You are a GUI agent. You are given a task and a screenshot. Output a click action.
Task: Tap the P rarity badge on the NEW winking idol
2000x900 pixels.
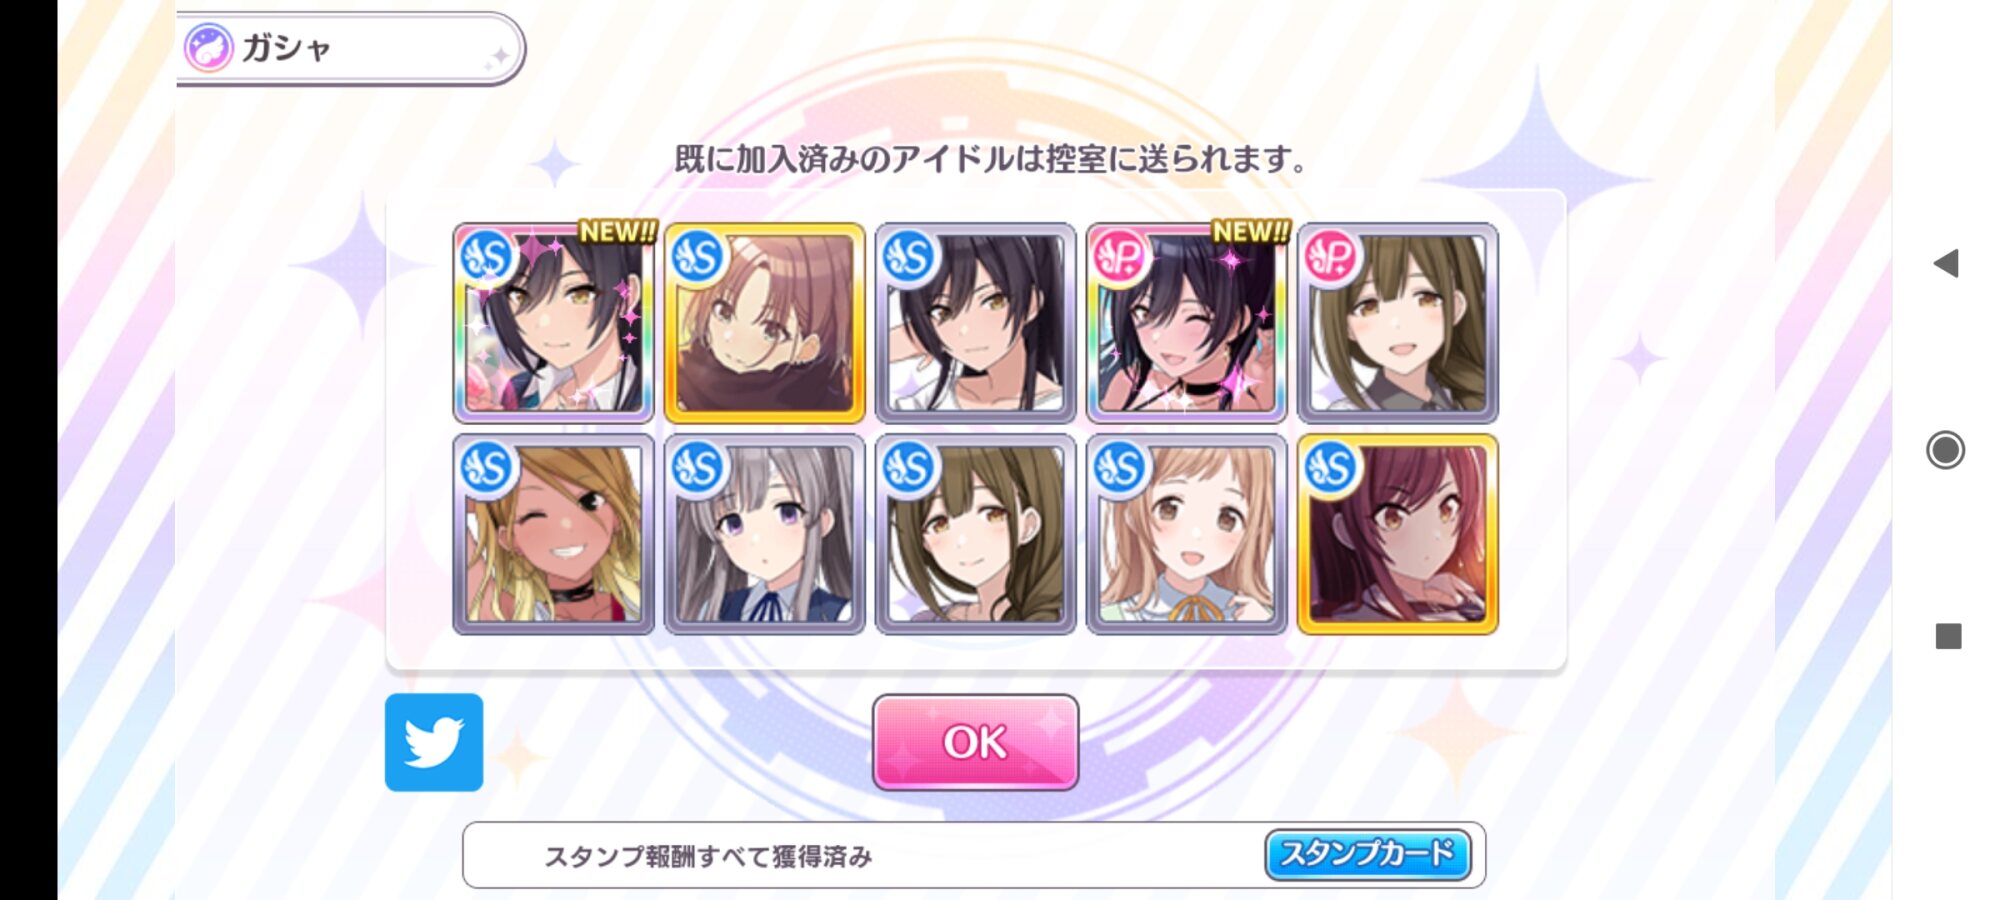1120,257
